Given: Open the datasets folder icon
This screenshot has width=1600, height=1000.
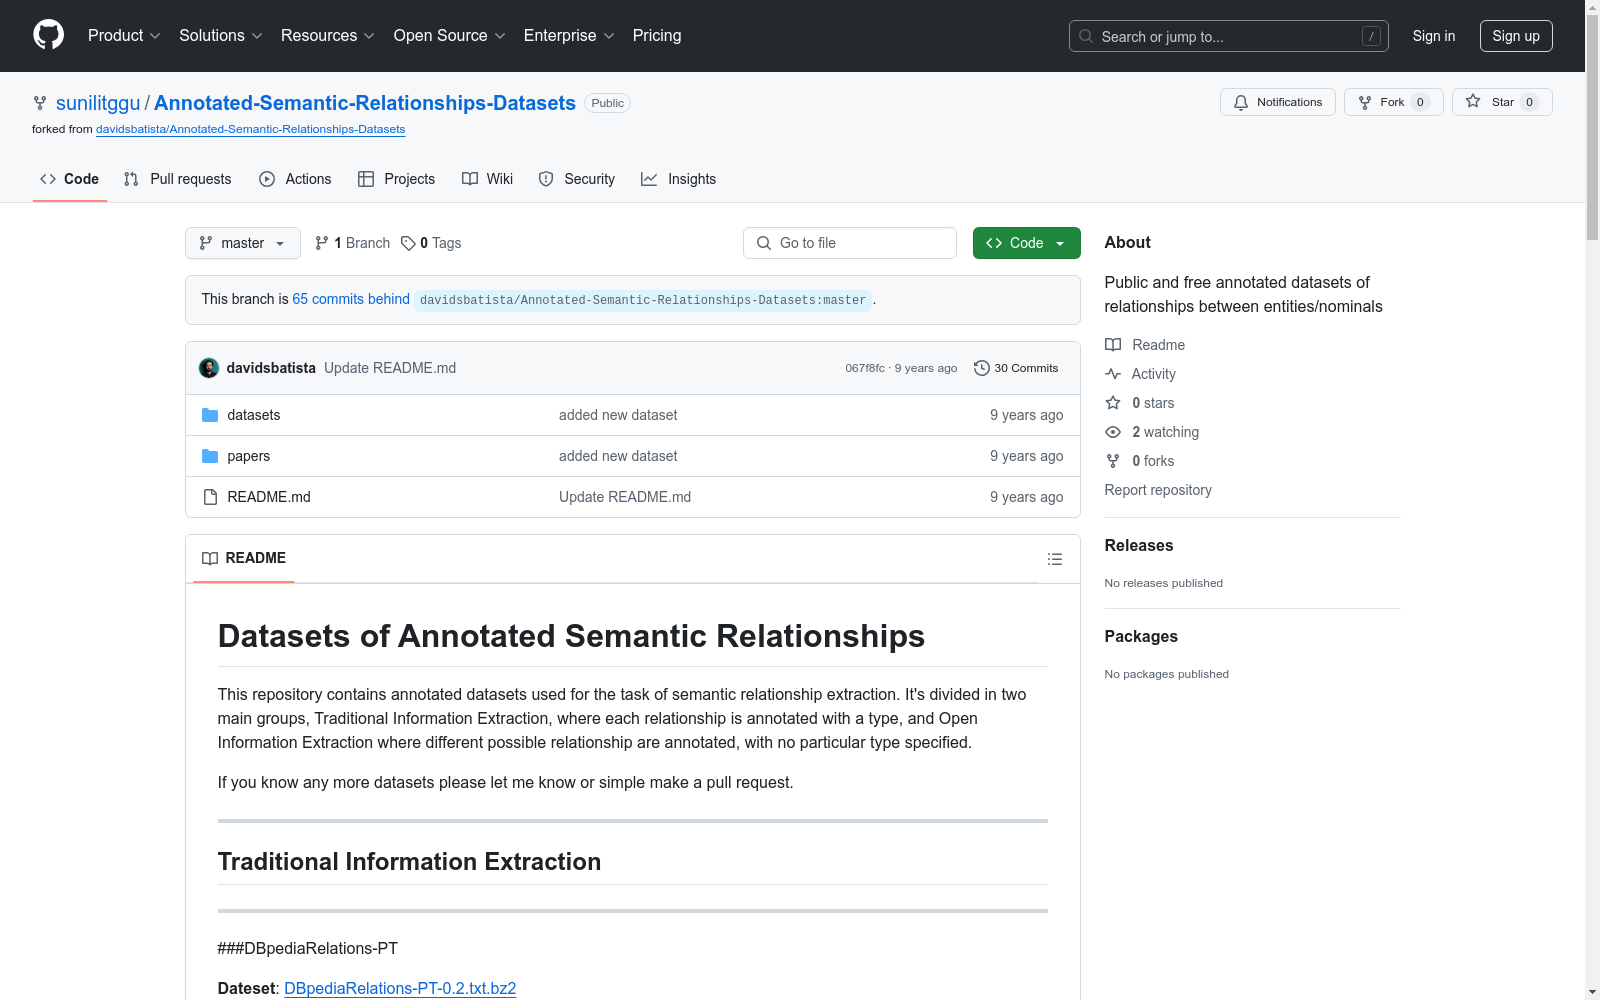Looking at the screenshot, I should click(210, 415).
